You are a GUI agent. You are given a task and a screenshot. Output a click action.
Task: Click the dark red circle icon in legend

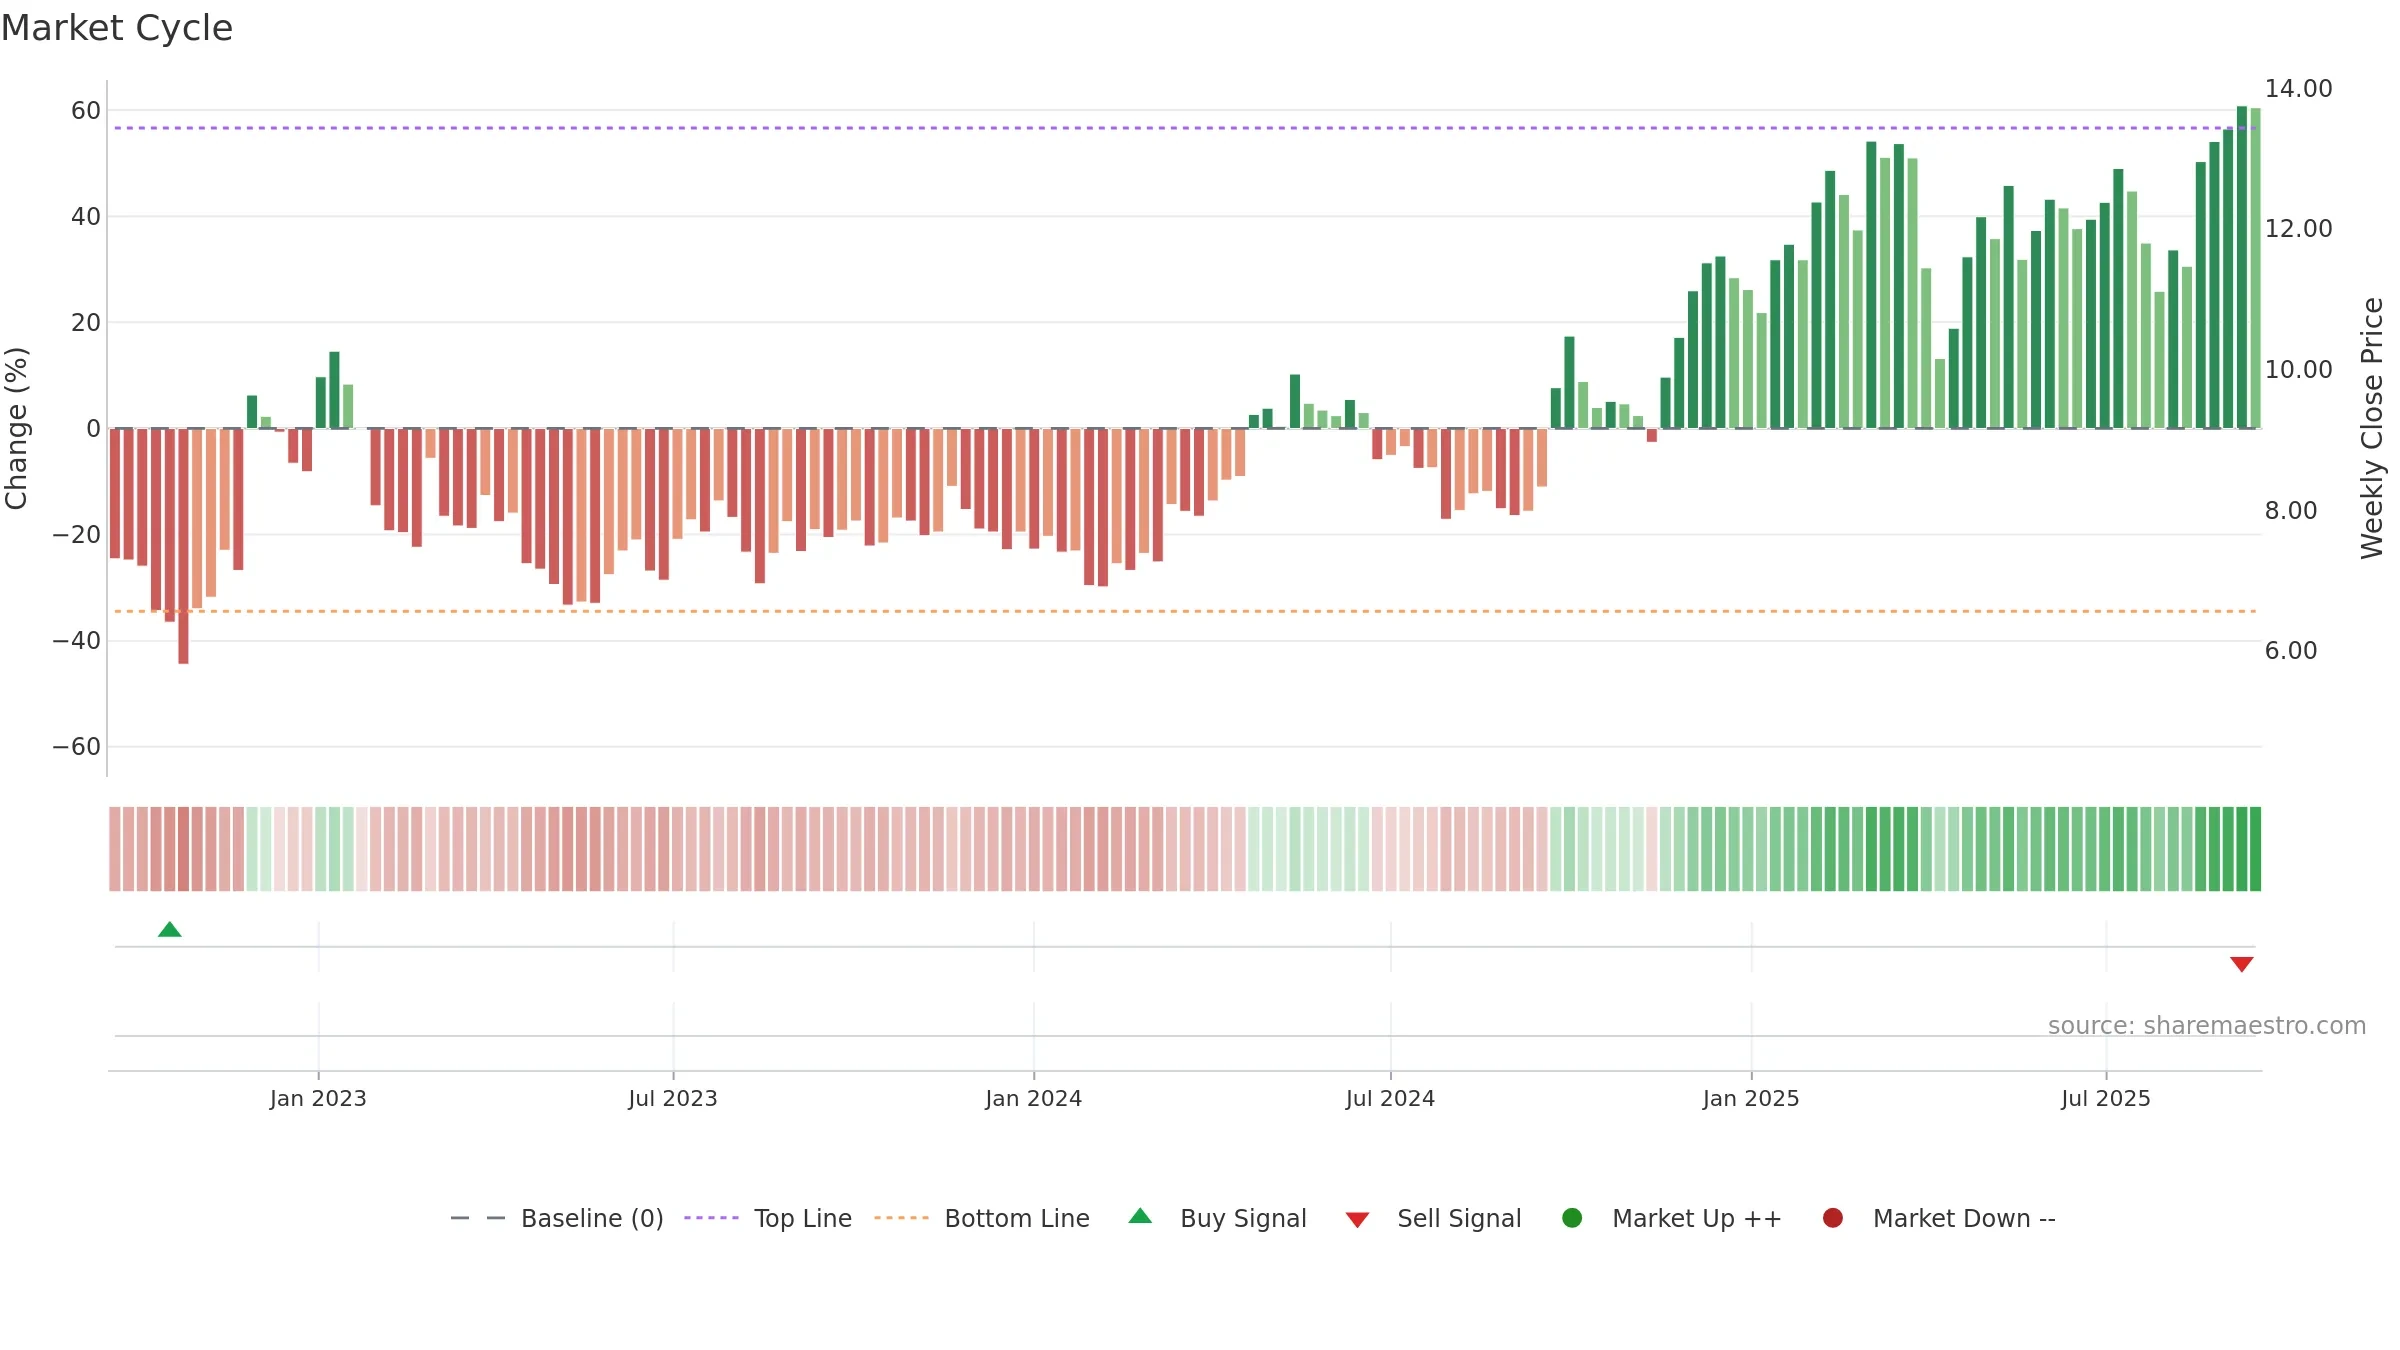click(1833, 1218)
